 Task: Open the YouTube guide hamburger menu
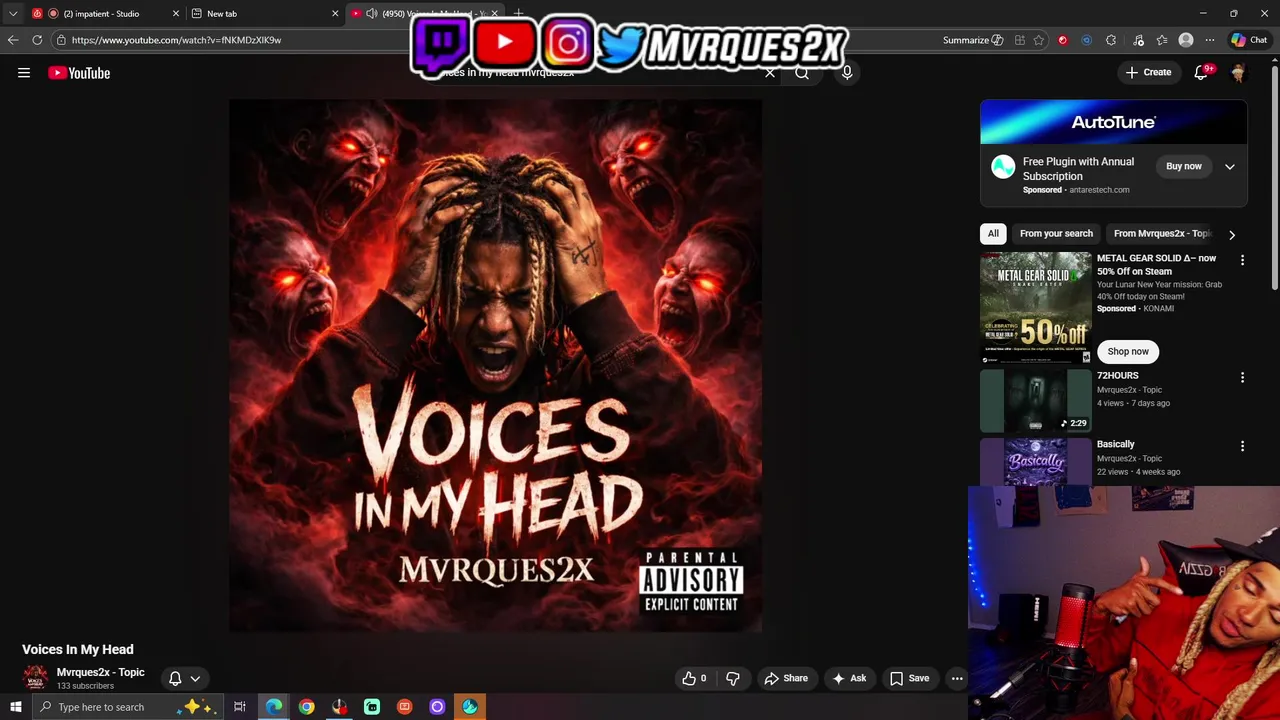pos(24,73)
